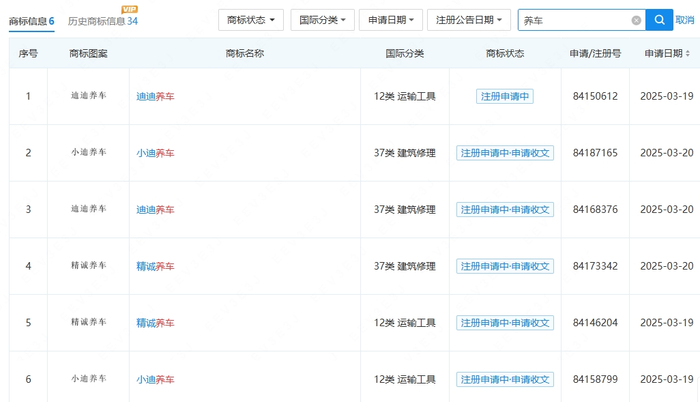Open the 迪迪养车 trademark link in row 1
The height and width of the screenshot is (402, 700).
(x=155, y=97)
